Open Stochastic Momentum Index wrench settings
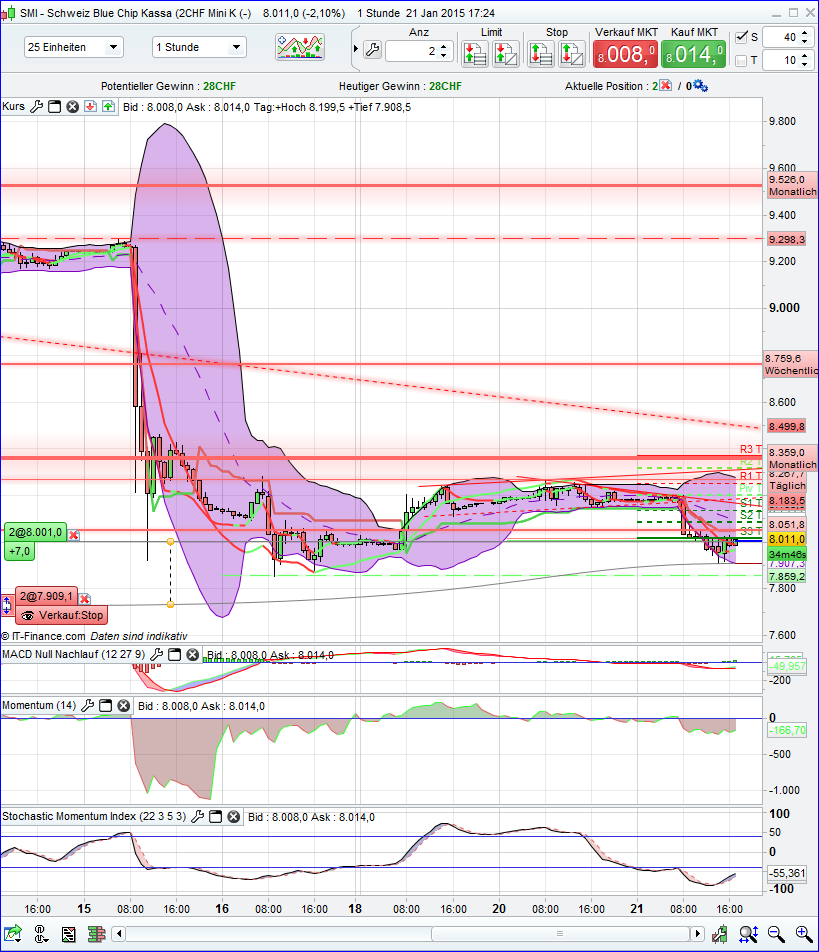Viewport: 819px width, 952px height. pyautogui.click(x=195, y=817)
